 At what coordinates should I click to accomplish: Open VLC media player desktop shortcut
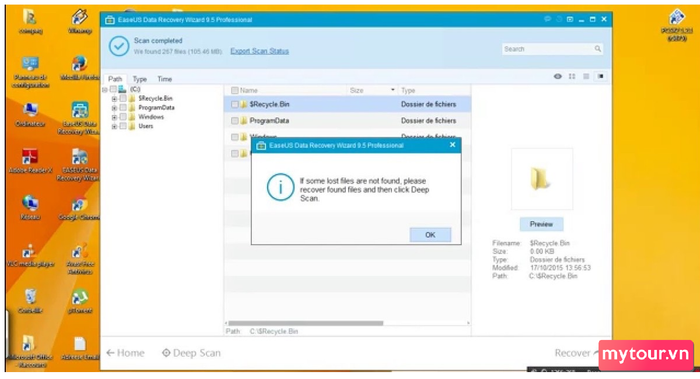[x=30, y=255]
